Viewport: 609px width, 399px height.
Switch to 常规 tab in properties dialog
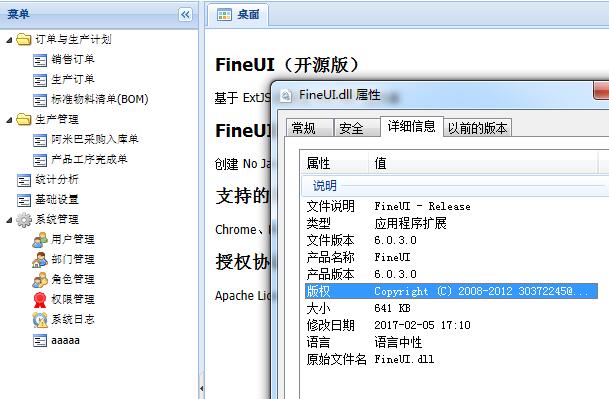[310, 128]
